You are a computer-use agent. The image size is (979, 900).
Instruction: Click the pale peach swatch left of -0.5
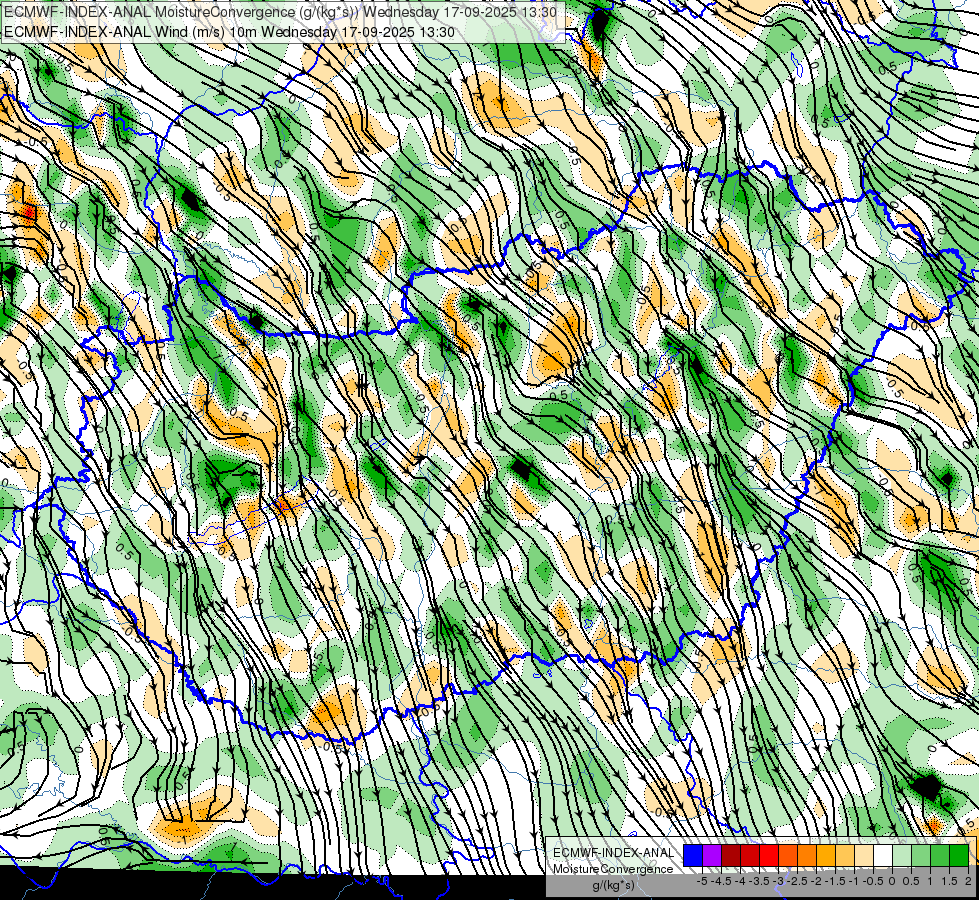click(x=864, y=856)
